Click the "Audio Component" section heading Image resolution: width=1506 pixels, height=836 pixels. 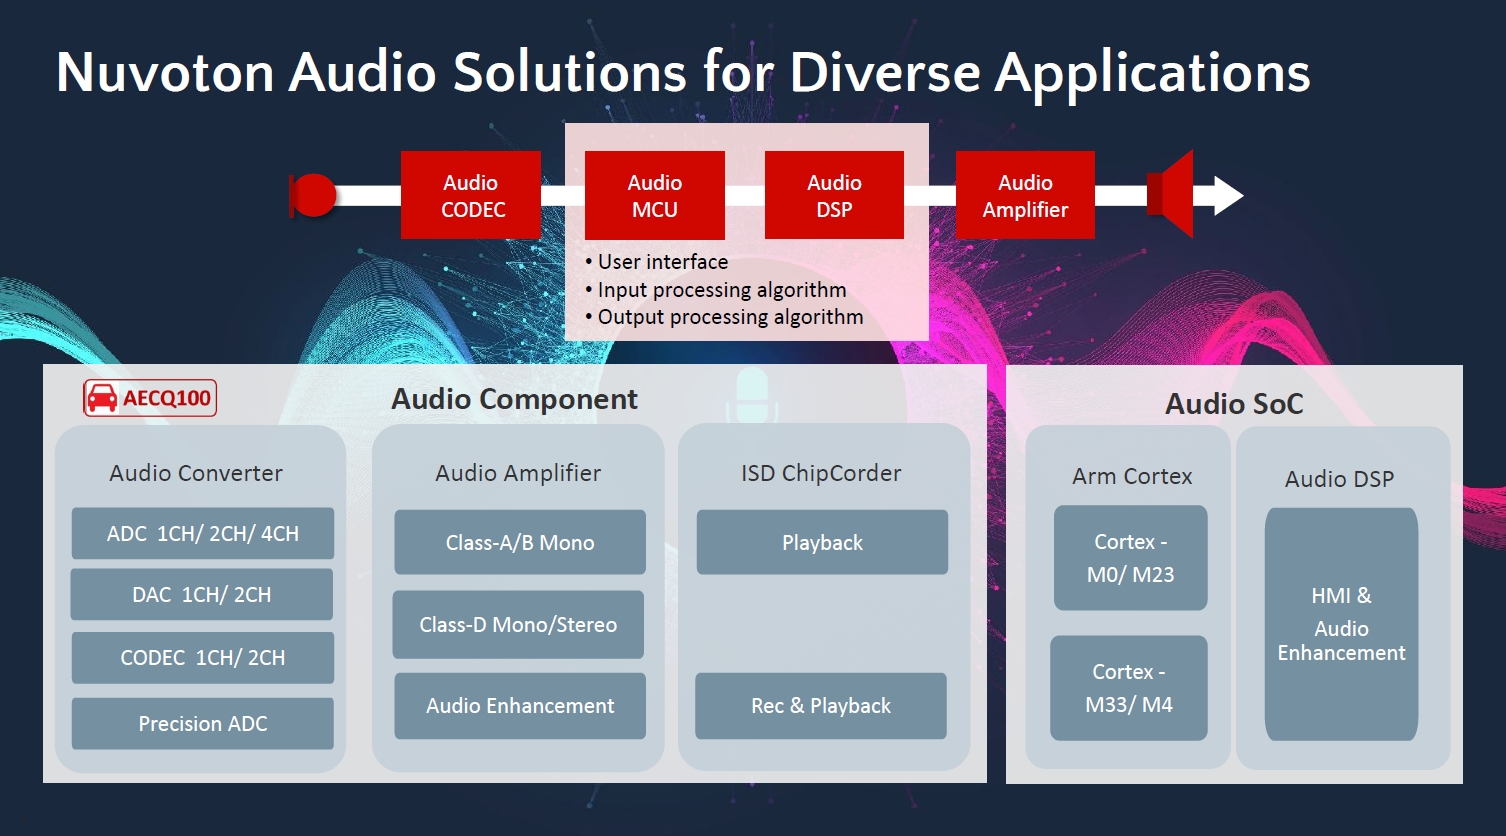(514, 399)
